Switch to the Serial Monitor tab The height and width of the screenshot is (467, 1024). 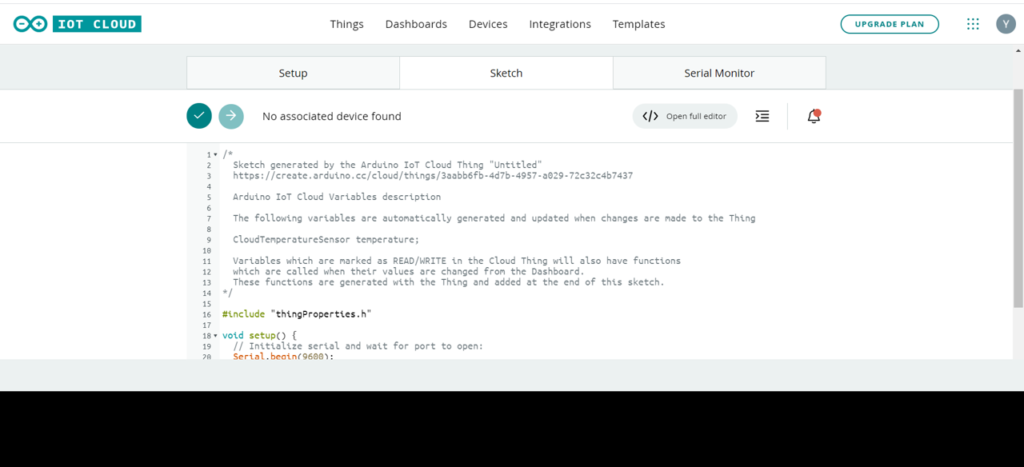tap(719, 73)
